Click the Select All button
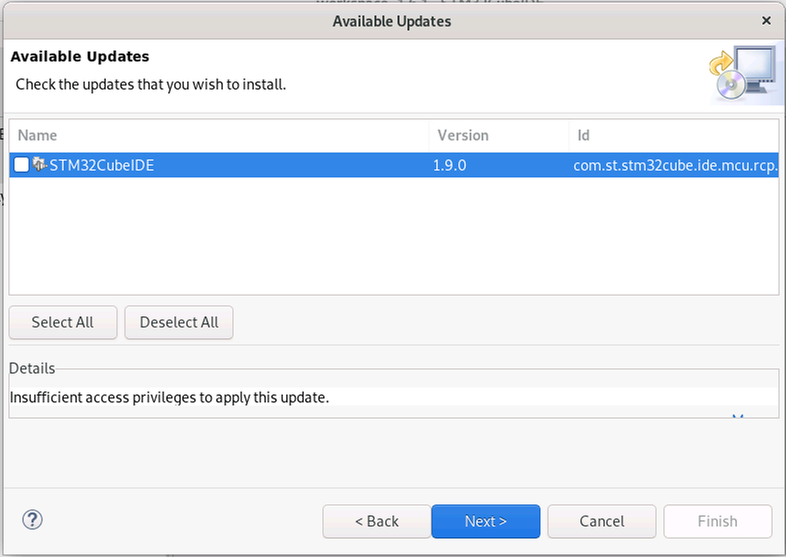 (x=63, y=322)
